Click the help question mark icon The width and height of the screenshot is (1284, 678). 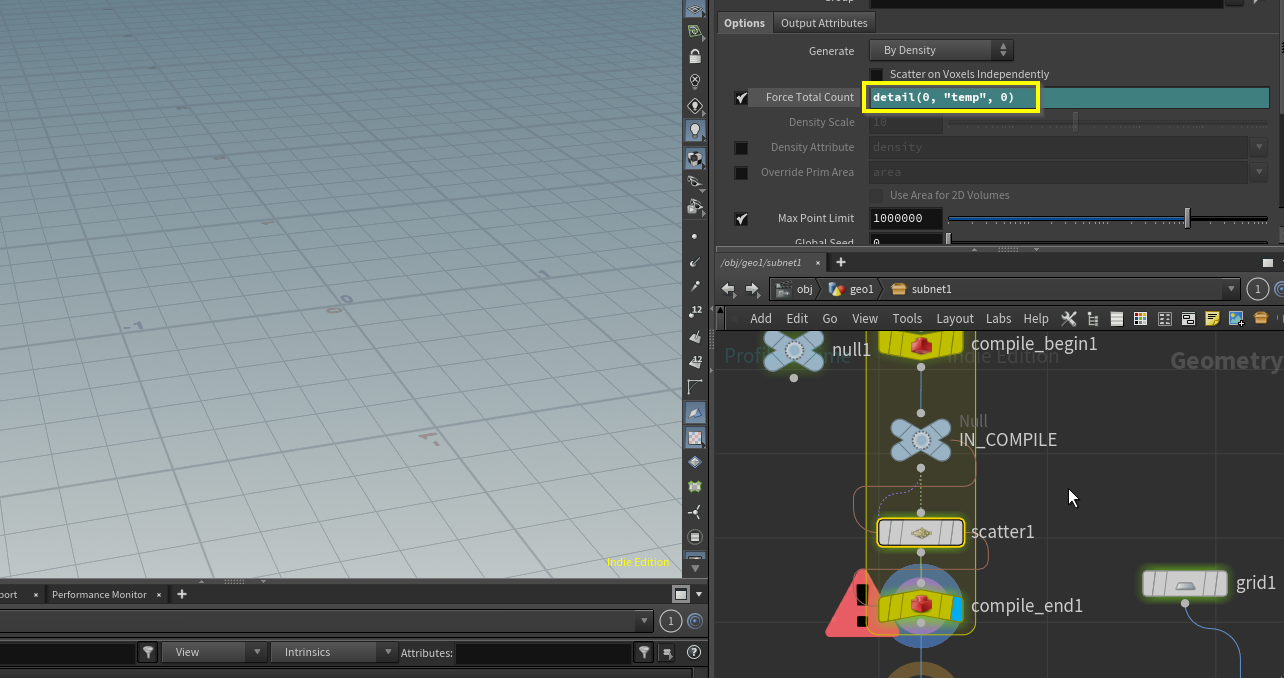694,653
